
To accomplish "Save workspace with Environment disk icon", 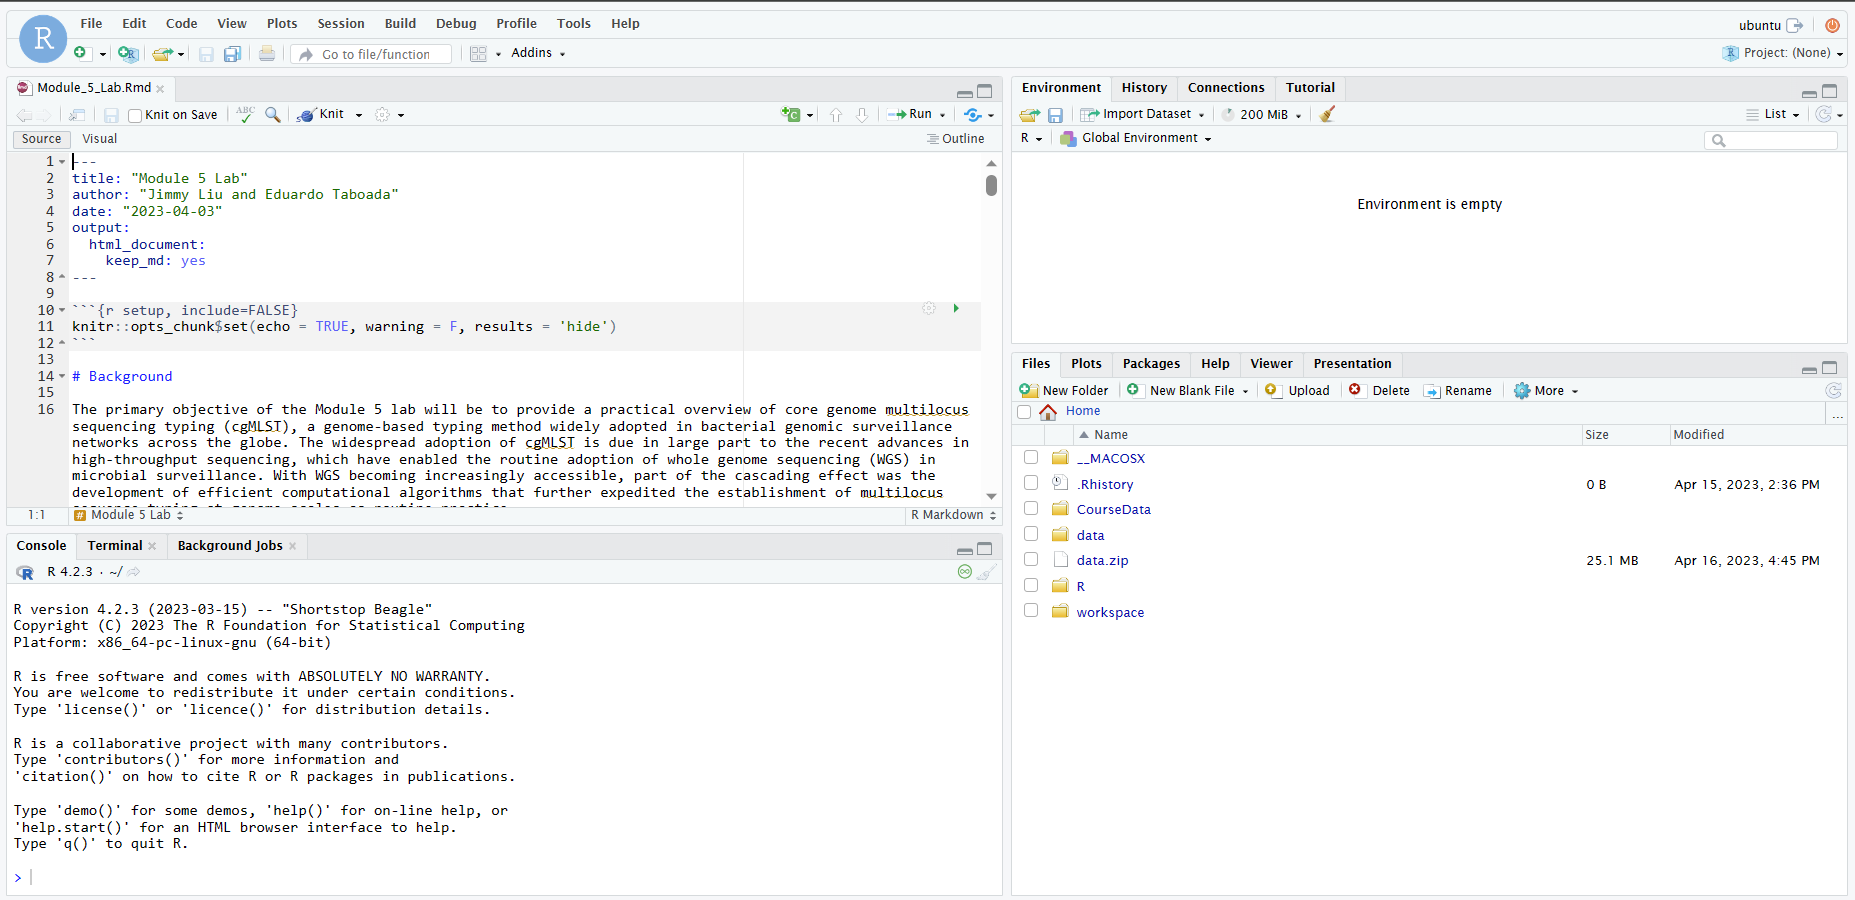I will [x=1055, y=114].
